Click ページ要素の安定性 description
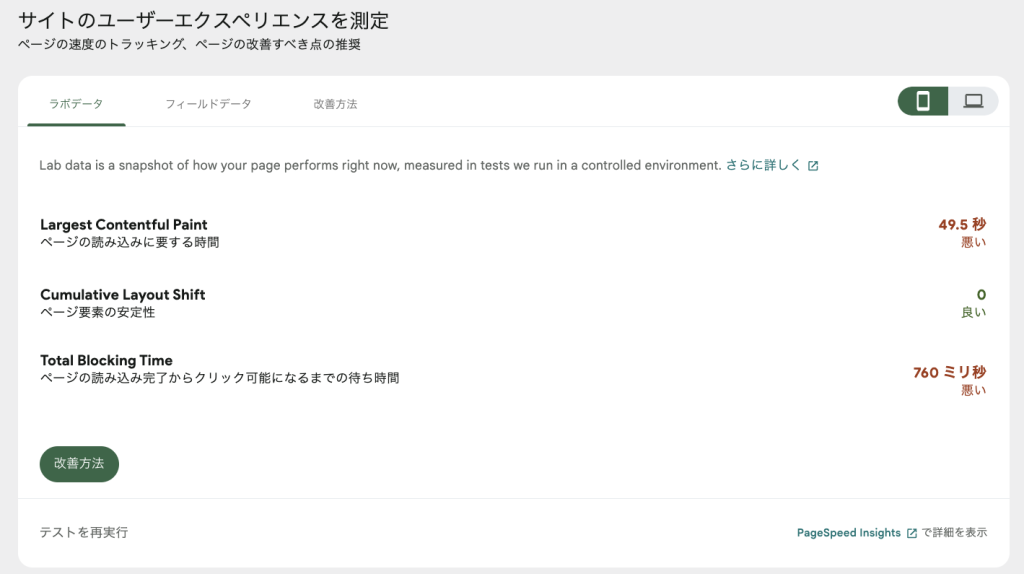 pyautogui.click(x=97, y=312)
